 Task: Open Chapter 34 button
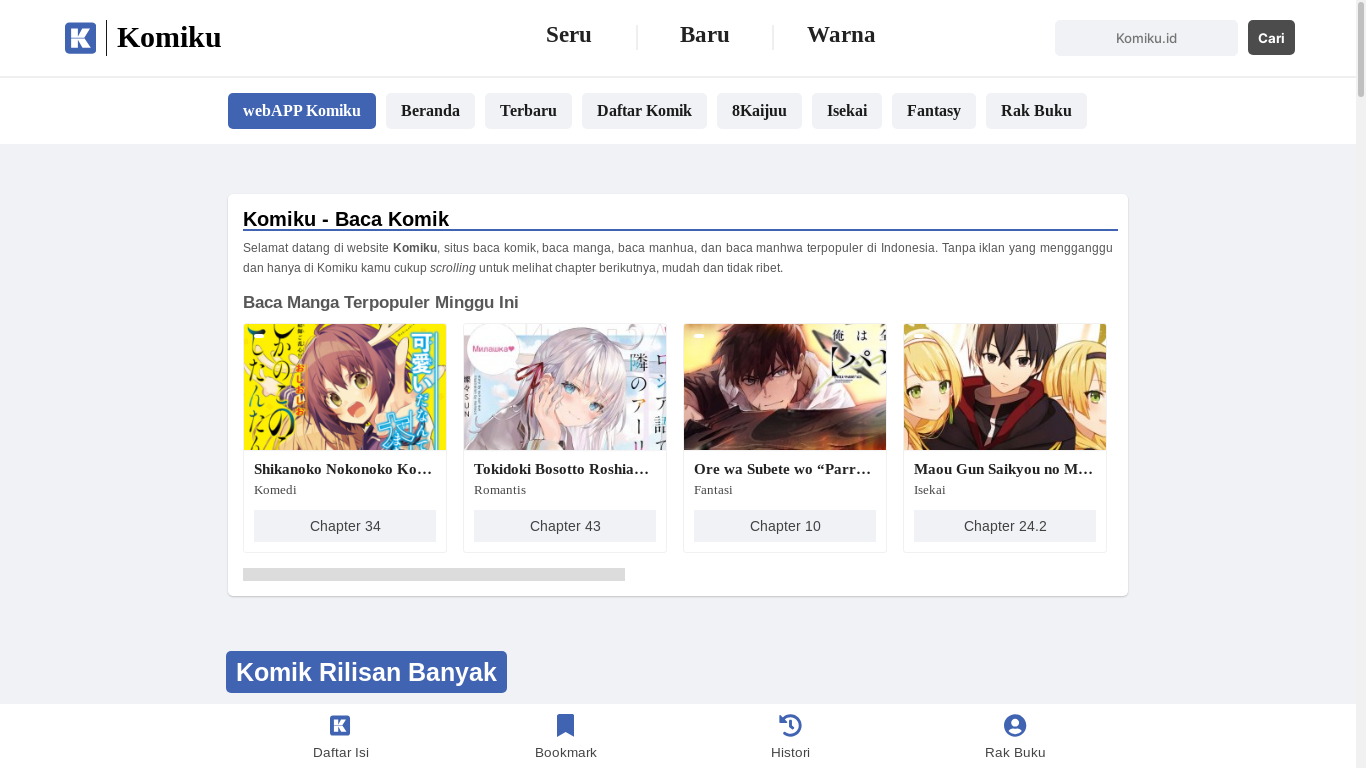point(345,526)
